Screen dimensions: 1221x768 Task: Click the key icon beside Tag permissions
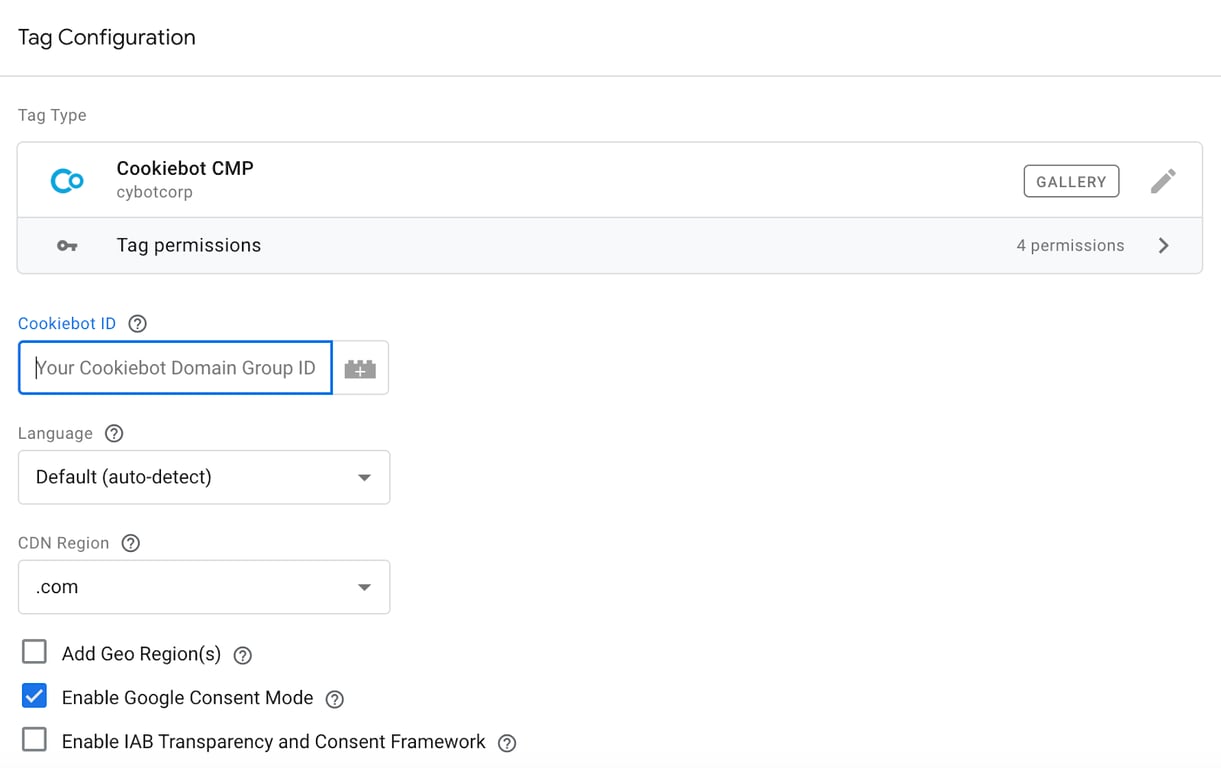pyautogui.click(x=67, y=246)
